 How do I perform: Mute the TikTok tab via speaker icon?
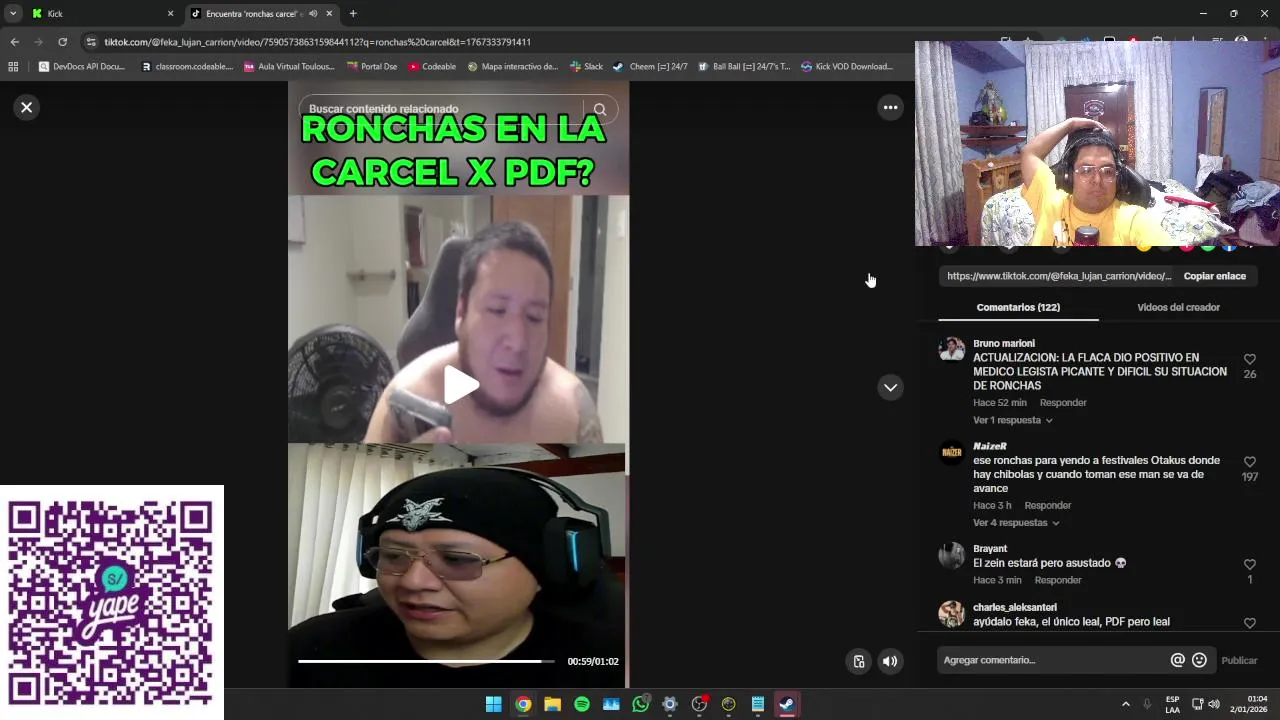click(313, 14)
